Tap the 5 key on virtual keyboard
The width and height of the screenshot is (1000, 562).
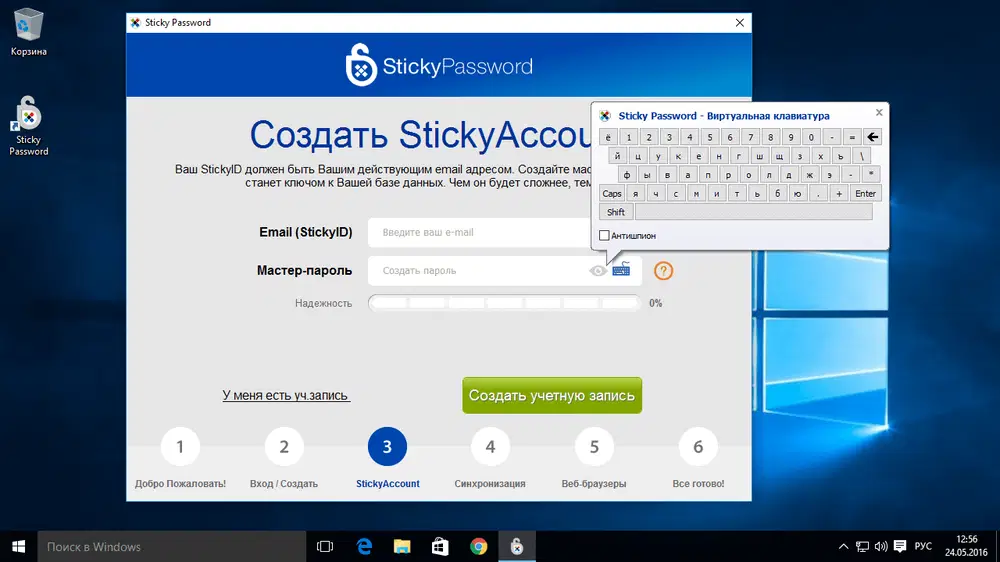pos(709,137)
